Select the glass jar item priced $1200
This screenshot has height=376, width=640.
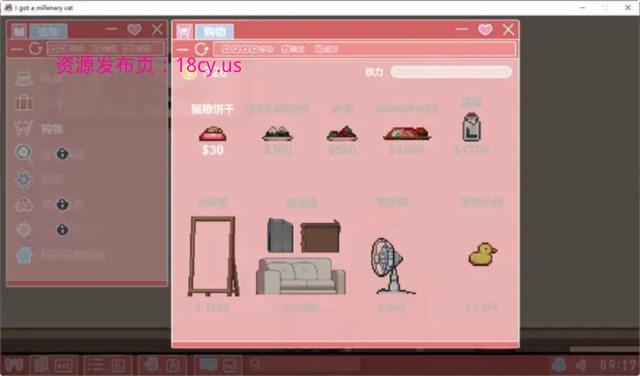coord(472,127)
